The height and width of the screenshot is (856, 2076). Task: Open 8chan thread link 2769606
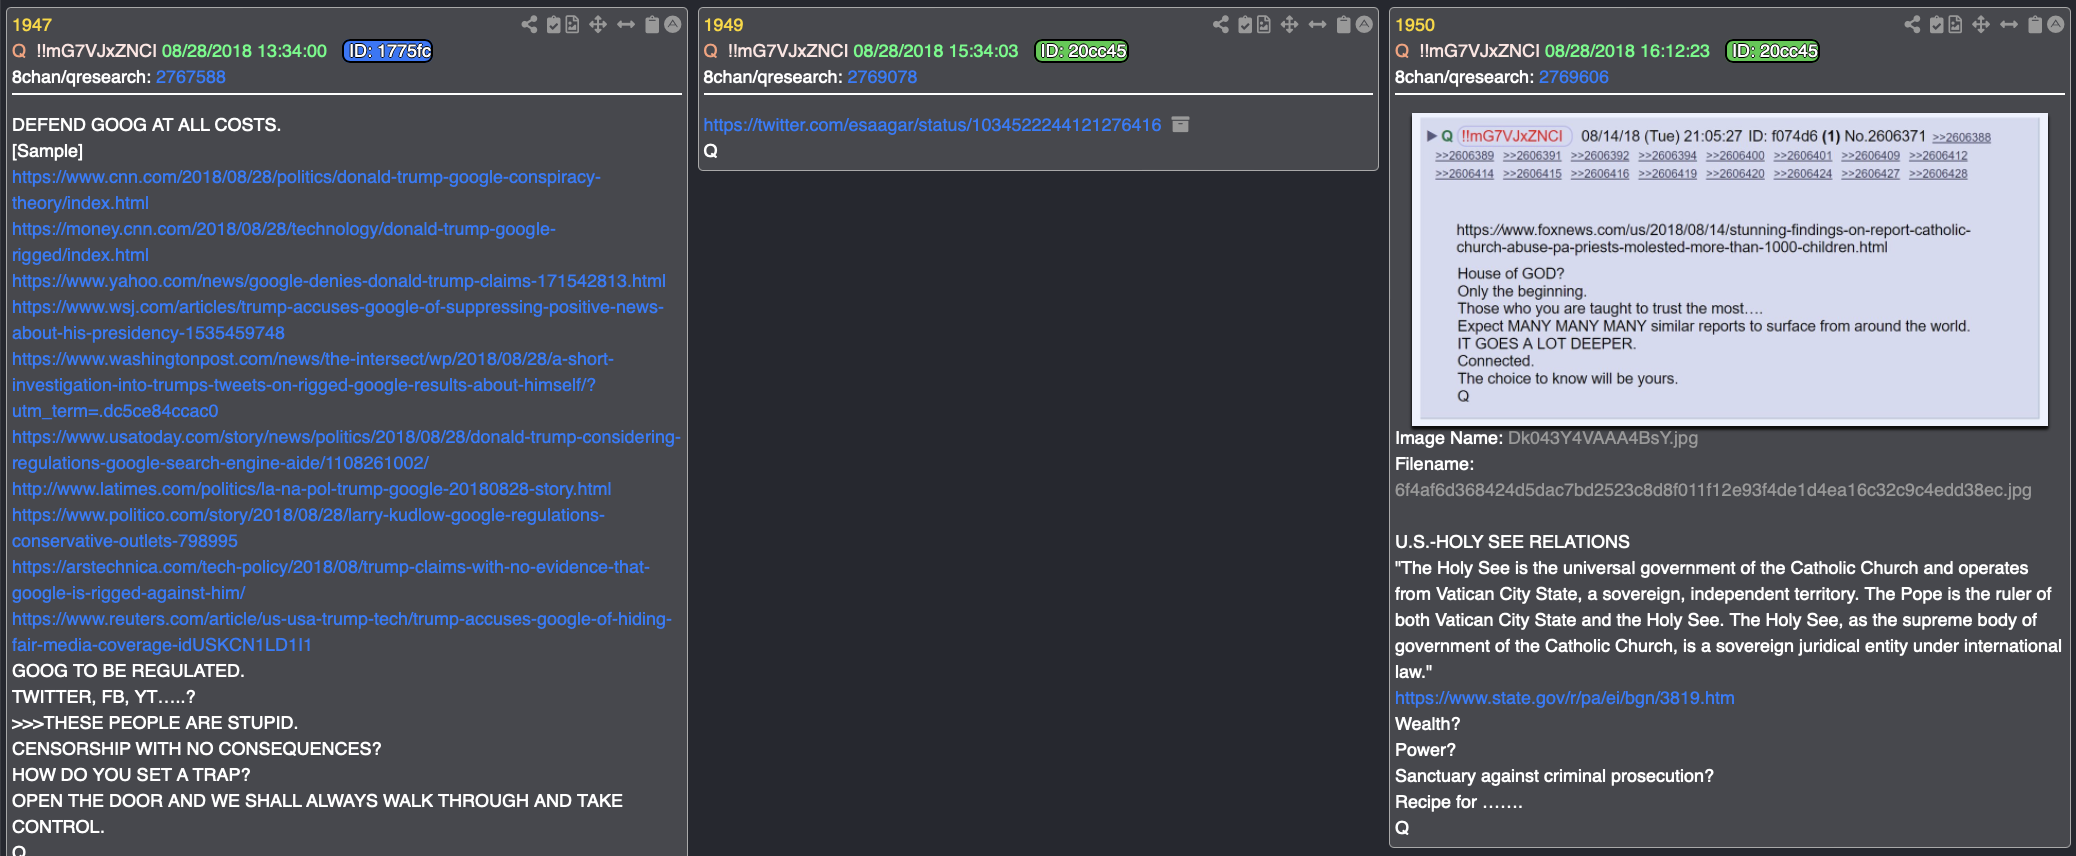click(x=1573, y=77)
